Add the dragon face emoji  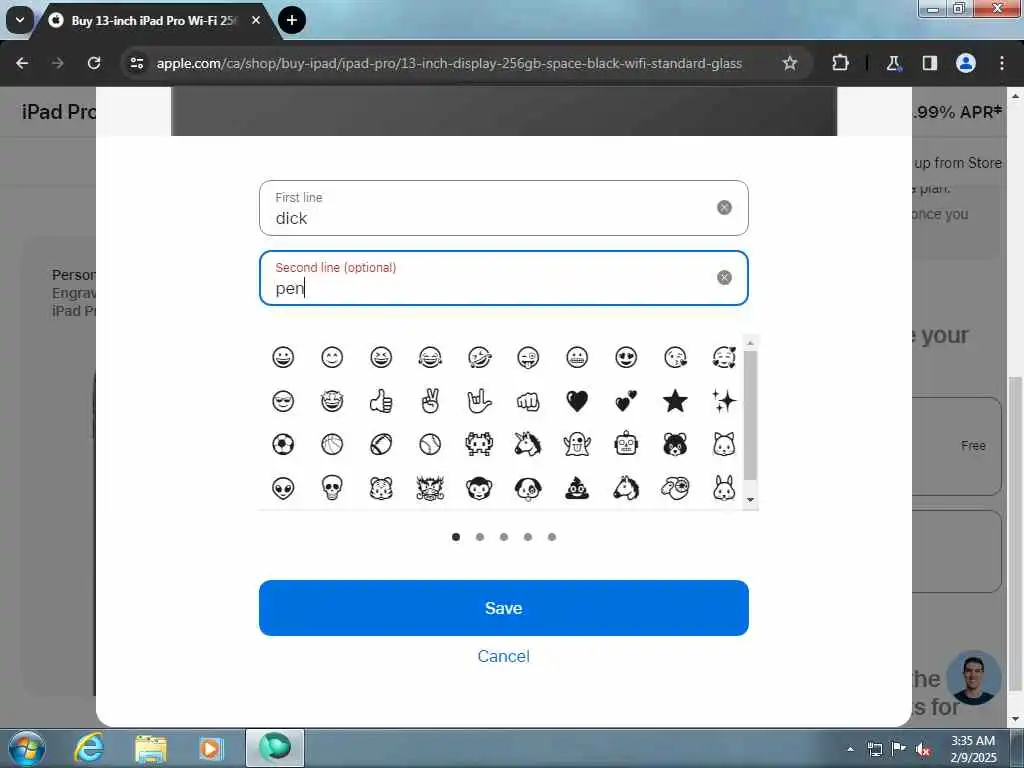(430, 488)
